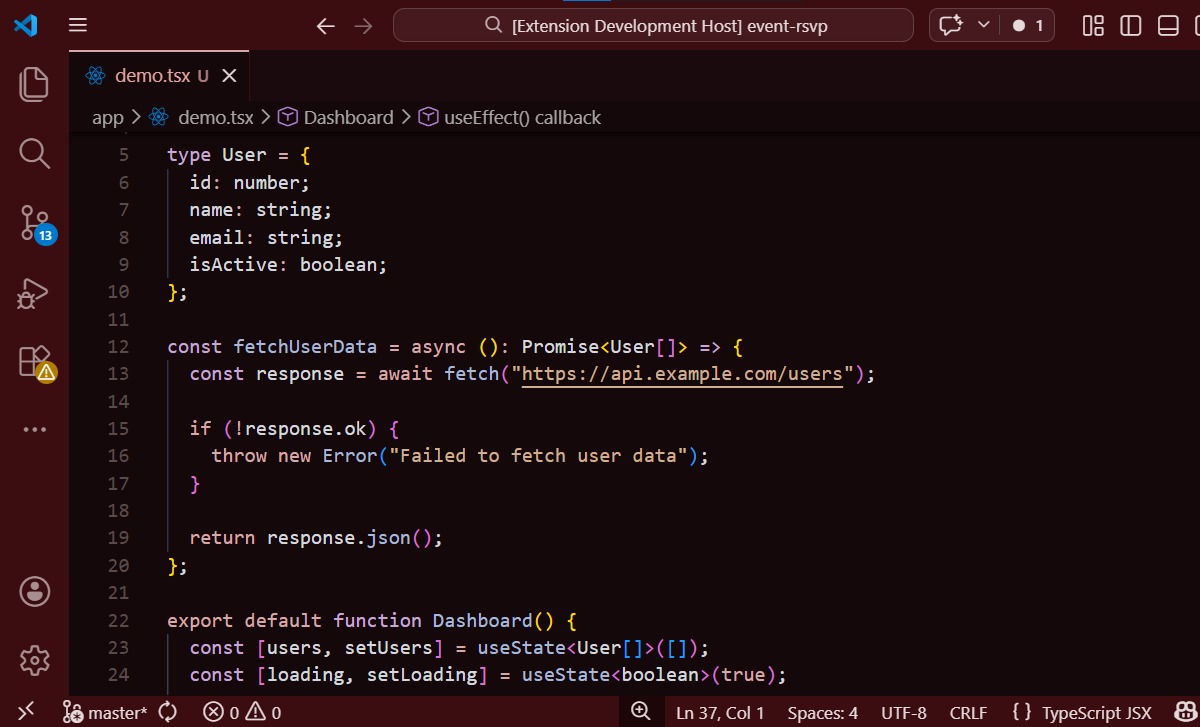Show additional views via ellipsis icon
The image size is (1200, 727).
(34, 429)
